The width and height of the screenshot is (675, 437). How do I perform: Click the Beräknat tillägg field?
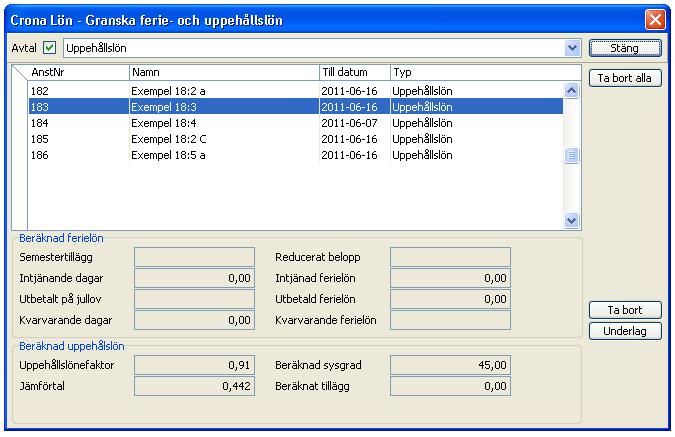pos(450,386)
